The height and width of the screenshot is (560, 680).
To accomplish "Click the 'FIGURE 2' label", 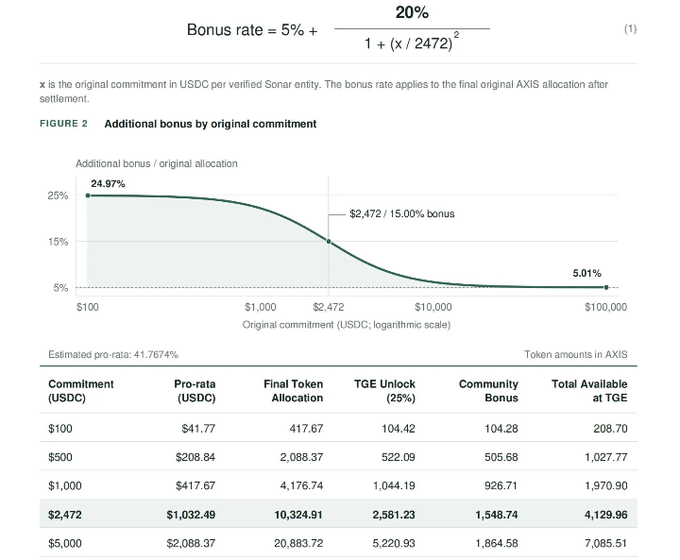I will coord(64,124).
